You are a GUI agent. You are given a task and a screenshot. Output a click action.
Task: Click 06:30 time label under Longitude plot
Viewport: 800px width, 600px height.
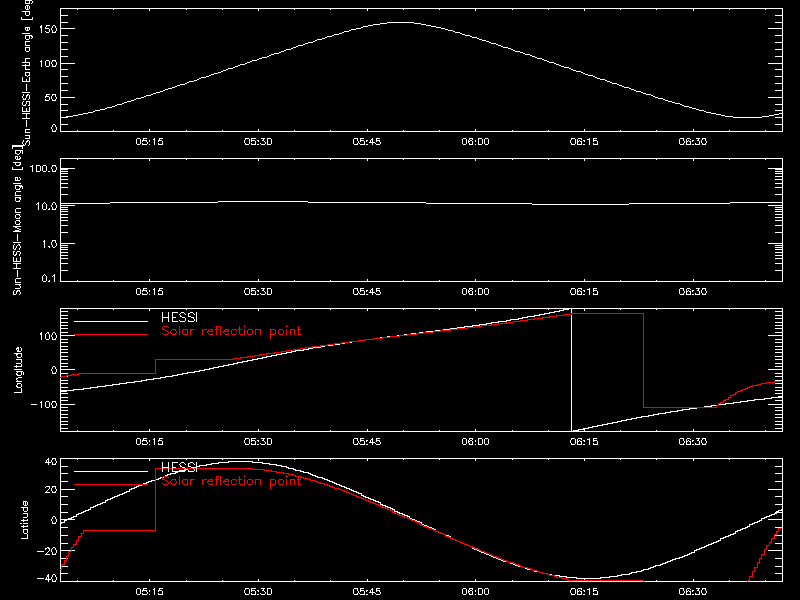693,442
